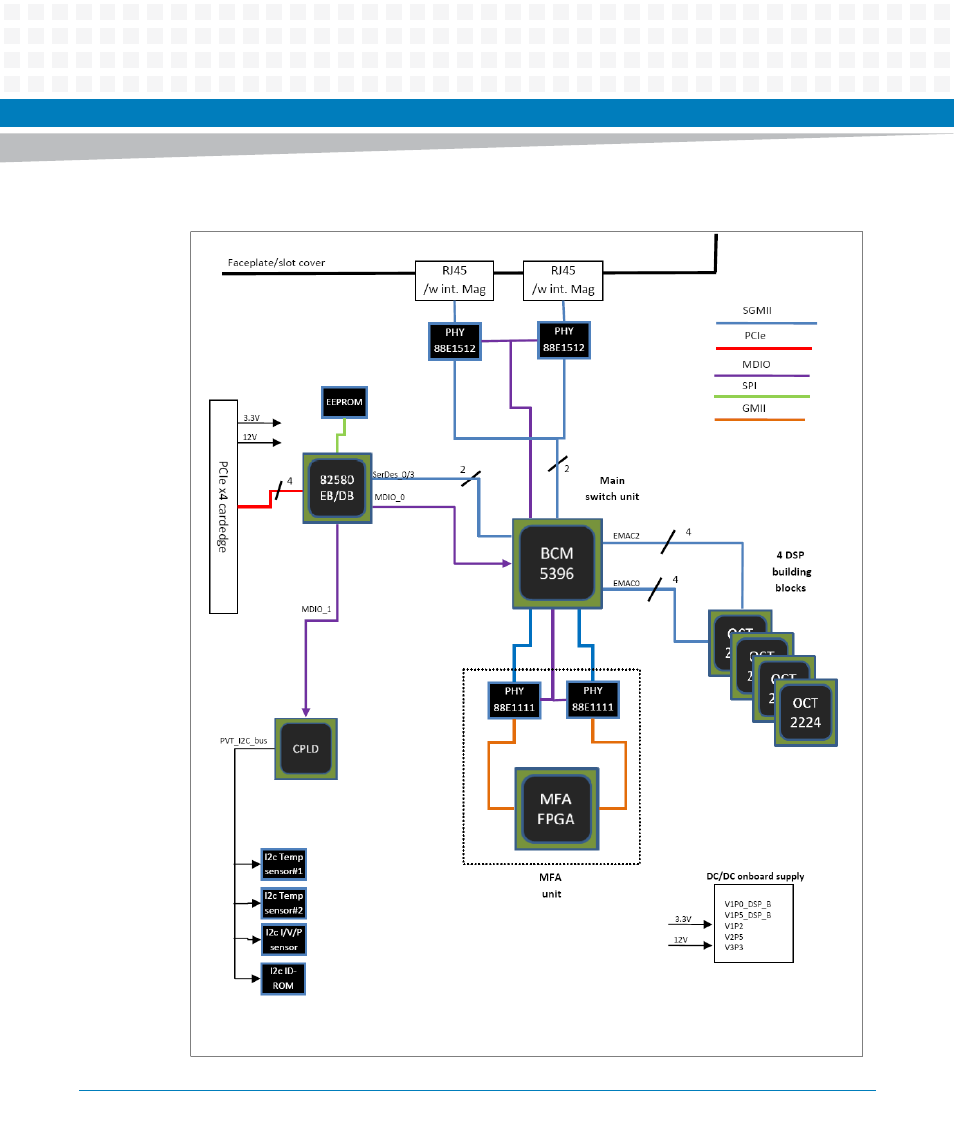Select the PCIe x4 cardedge box
The height and width of the screenshot is (1145, 954).
(224, 507)
